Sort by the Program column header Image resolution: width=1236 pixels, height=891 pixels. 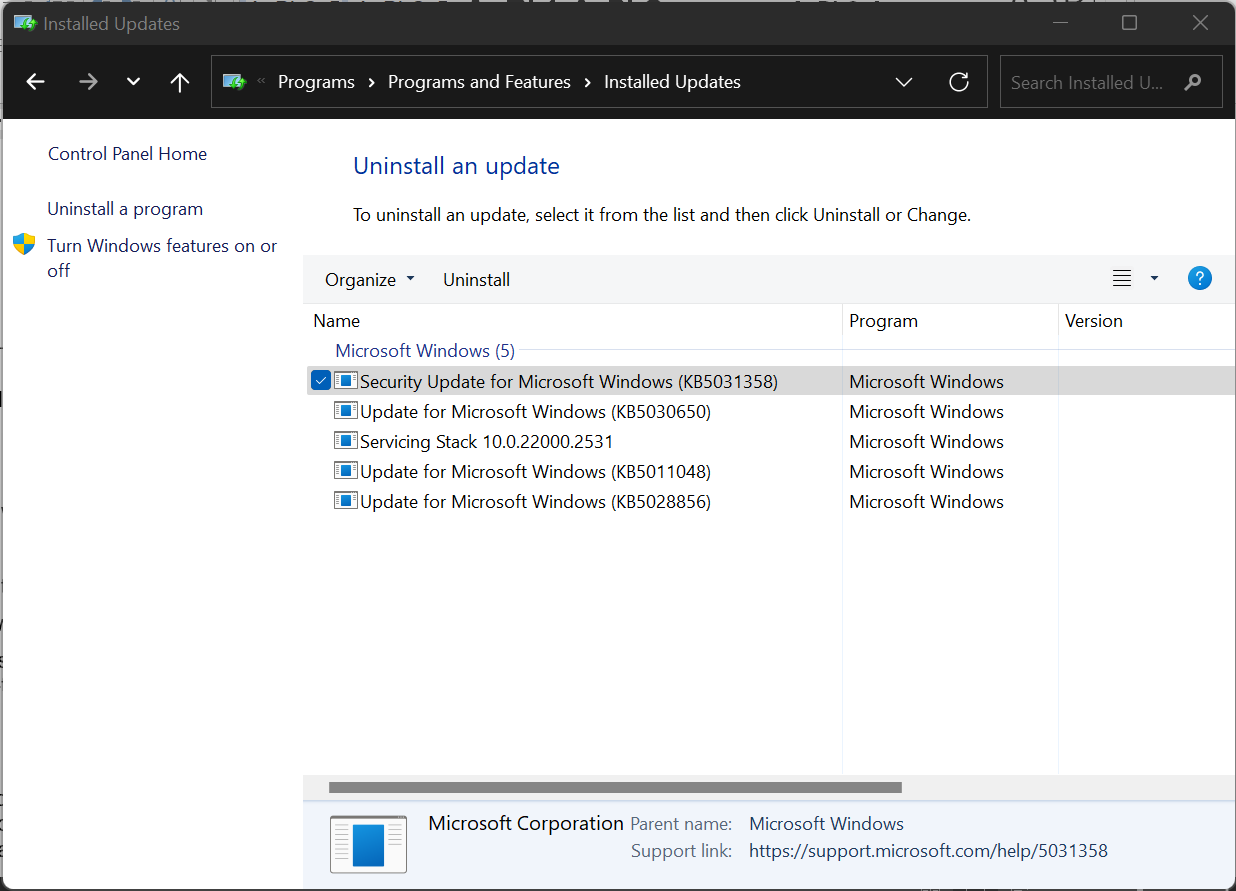950,321
